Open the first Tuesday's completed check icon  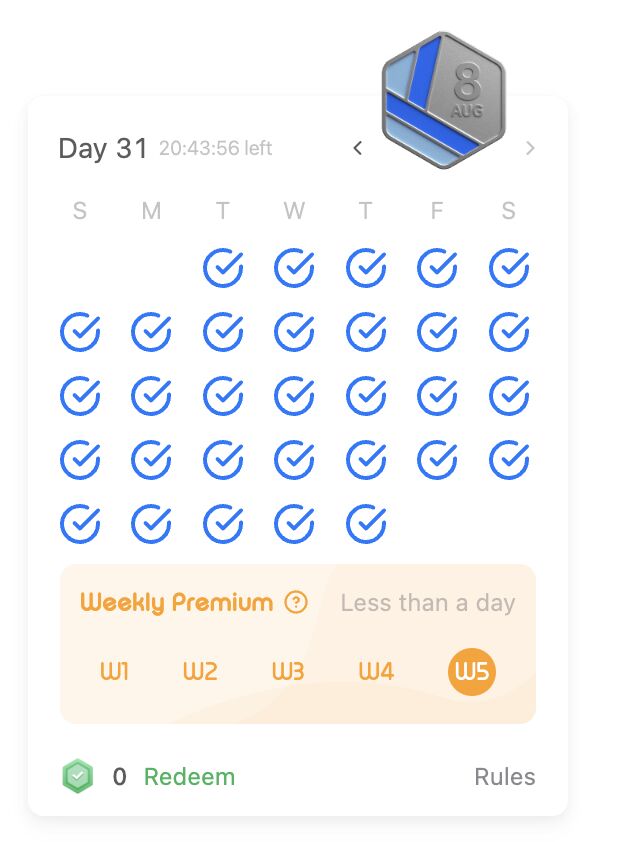pos(223,267)
